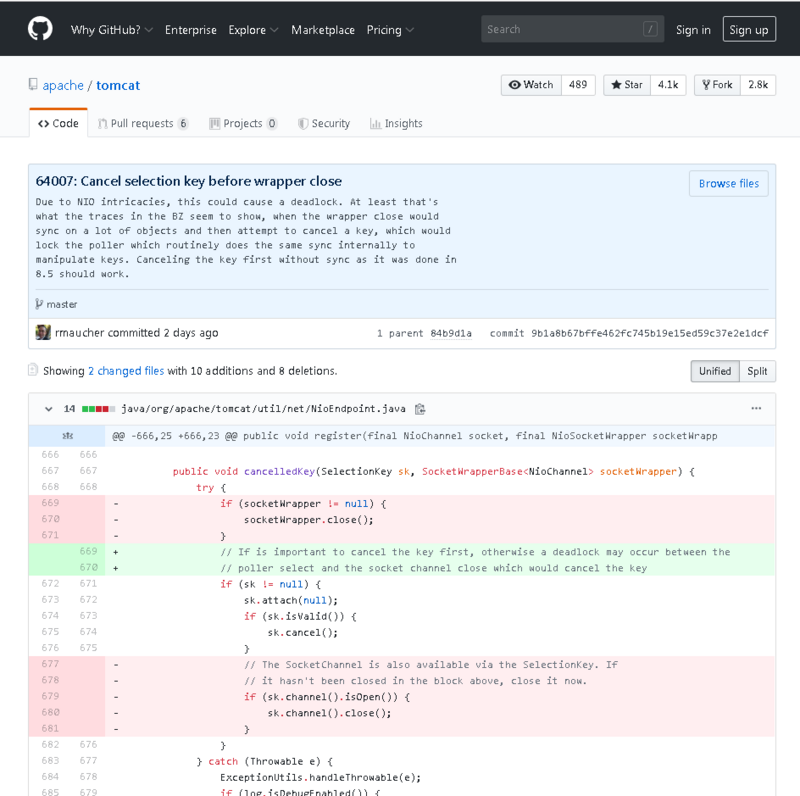Click the Insights graph icon

point(374,123)
